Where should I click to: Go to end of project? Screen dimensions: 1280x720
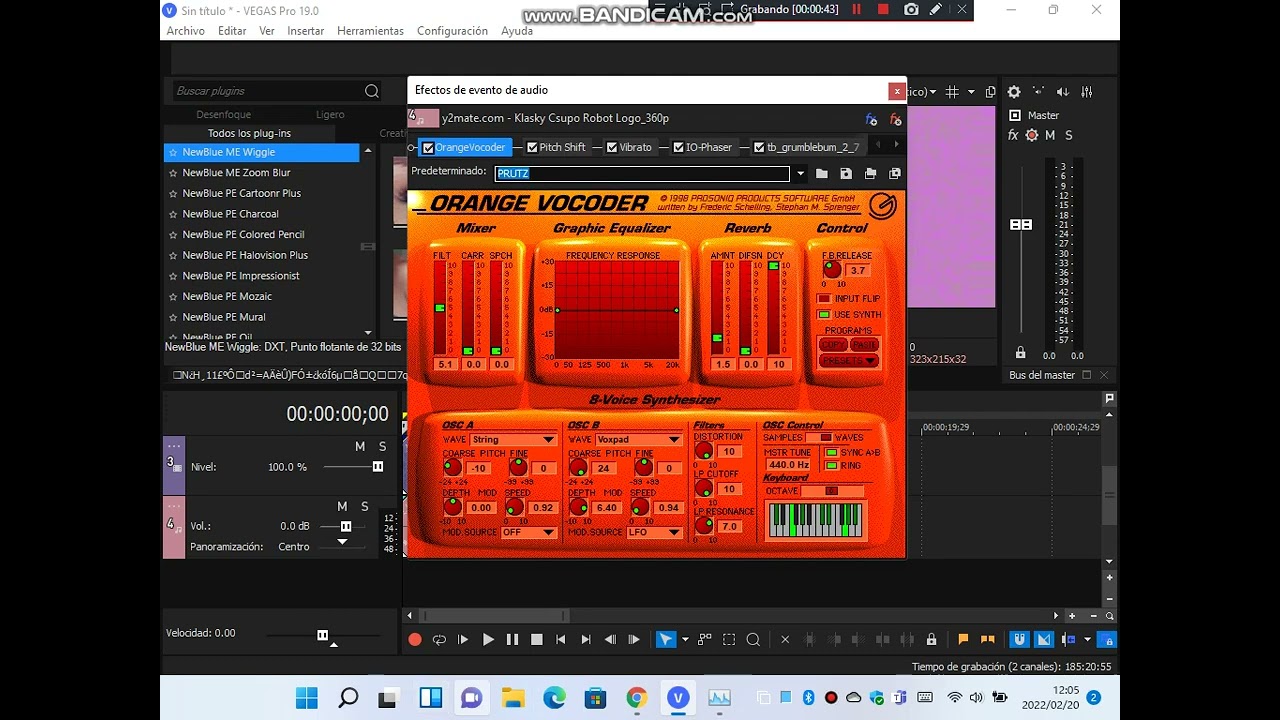586,640
